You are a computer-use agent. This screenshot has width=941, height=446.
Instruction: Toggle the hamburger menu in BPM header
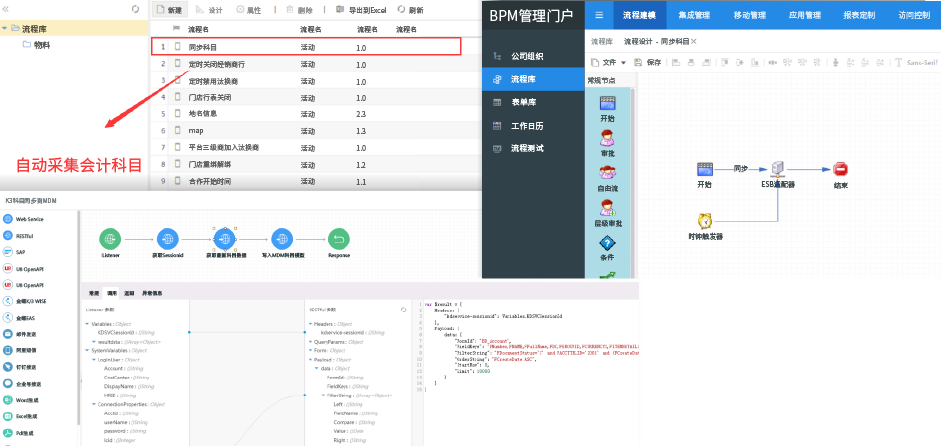click(x=597, y=15)
